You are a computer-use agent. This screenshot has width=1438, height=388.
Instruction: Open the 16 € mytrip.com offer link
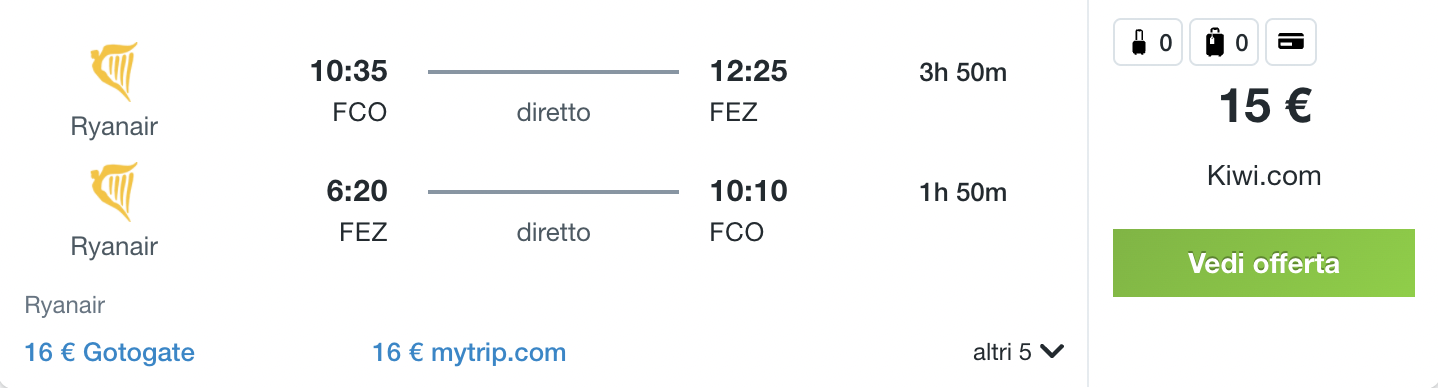469,352
